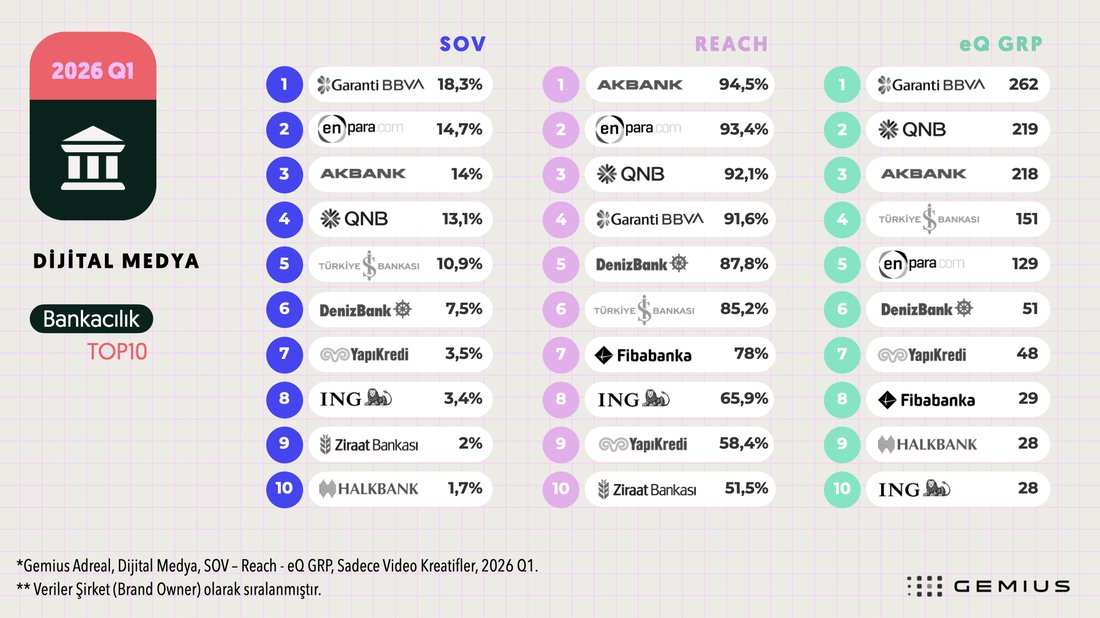1100x618 pixels.
Task: Select the eQ GRP column header
Action: [x=1000, y=44]
